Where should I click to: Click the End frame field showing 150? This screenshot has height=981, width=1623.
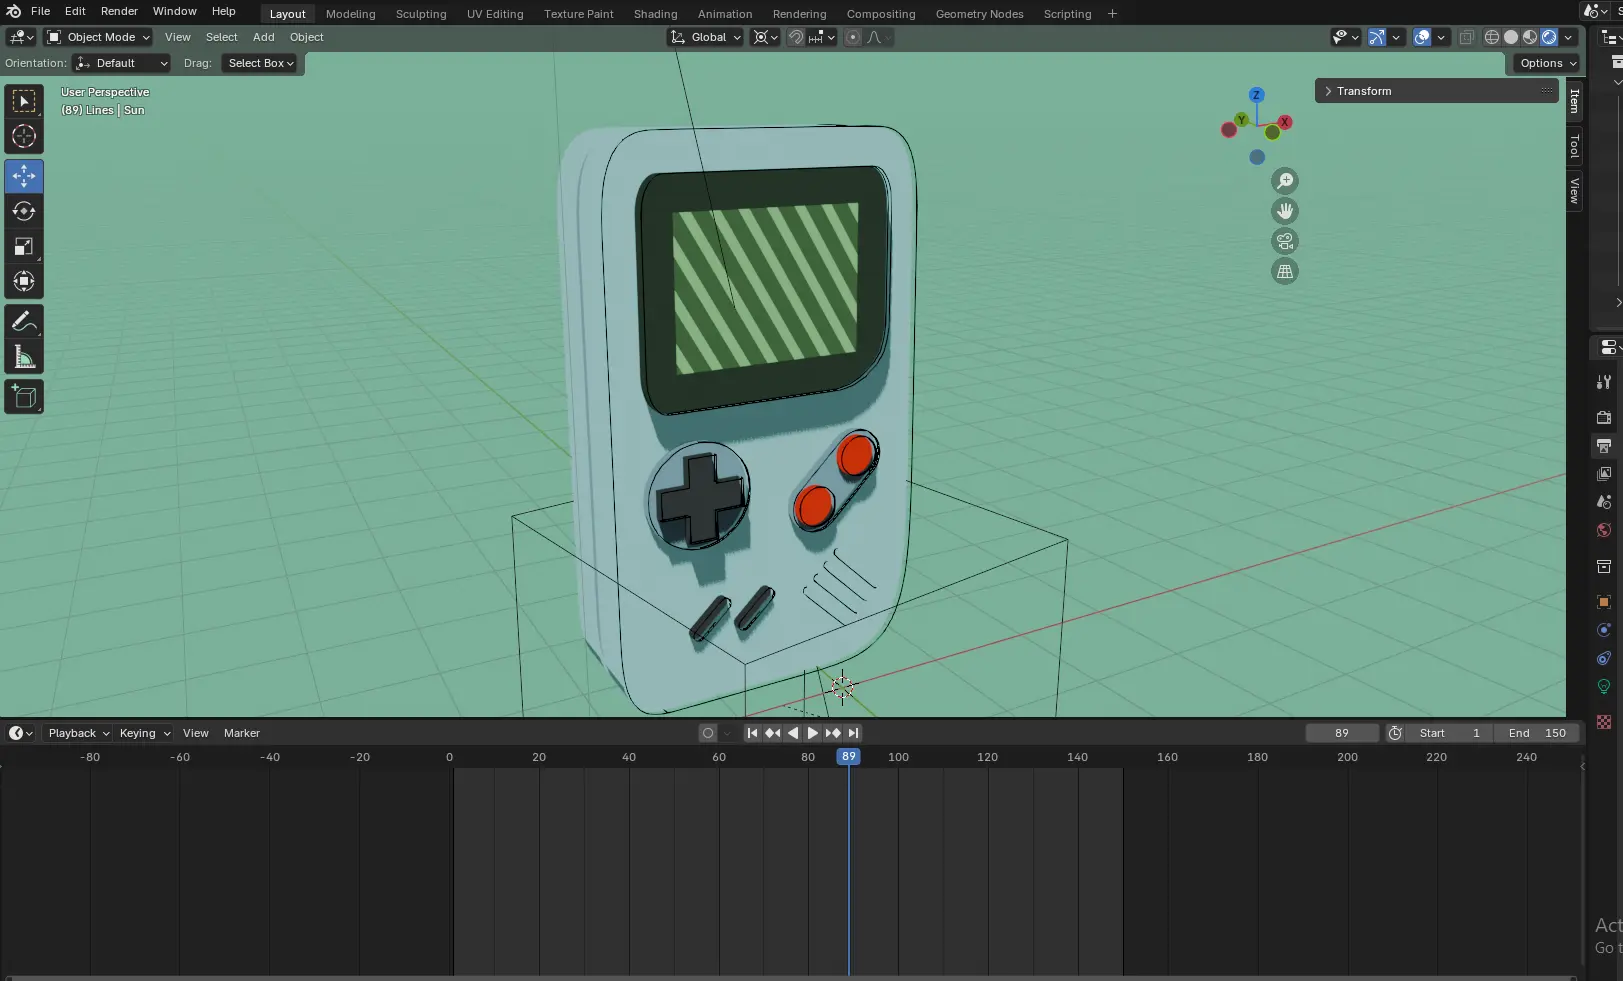[1537, 733]
